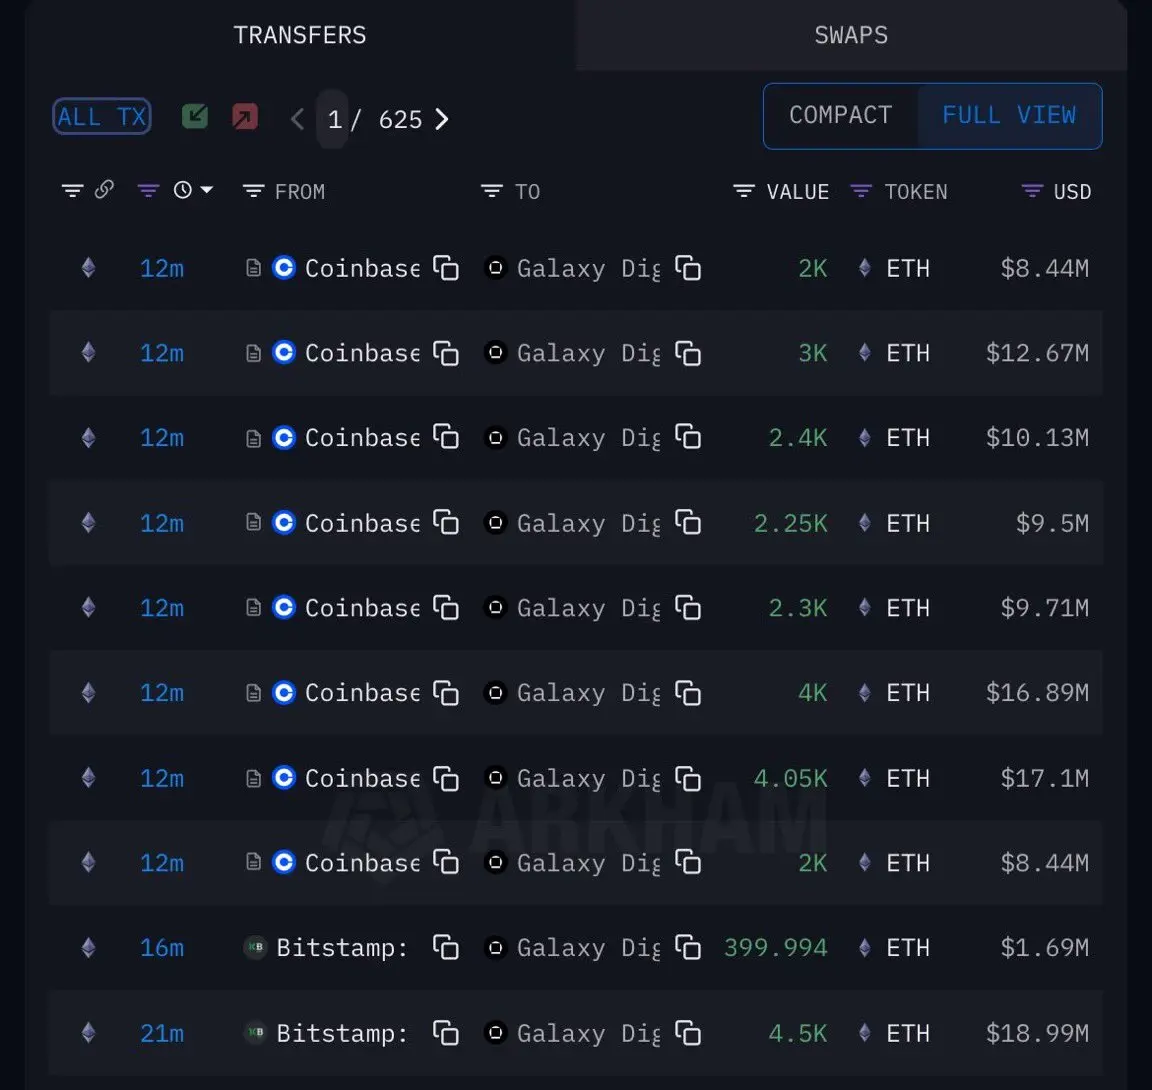Toggle the green inflow transactions filter
The height and width of the screenshot is (1090, 1152).
pyautogui.click(x=195, y=116)
